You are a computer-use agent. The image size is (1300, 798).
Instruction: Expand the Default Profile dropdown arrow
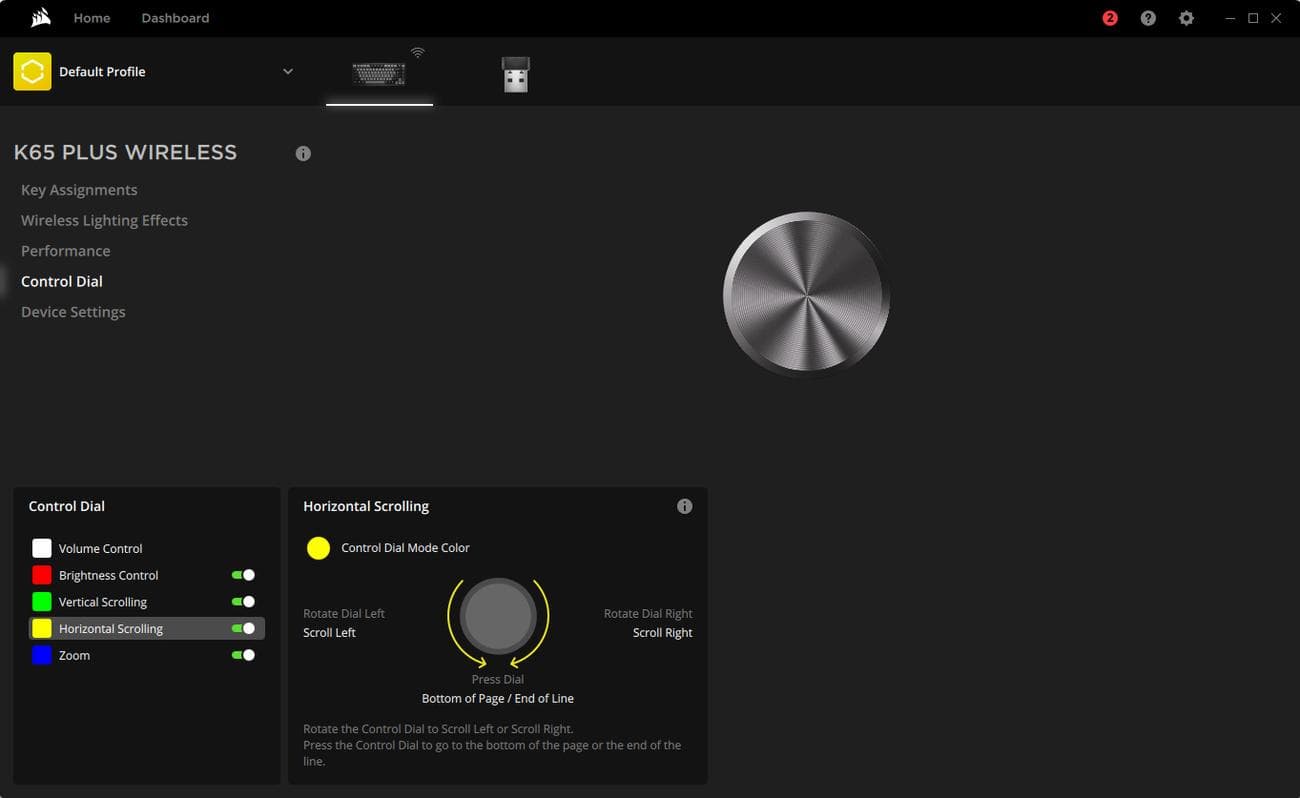(x=288, y=72)
